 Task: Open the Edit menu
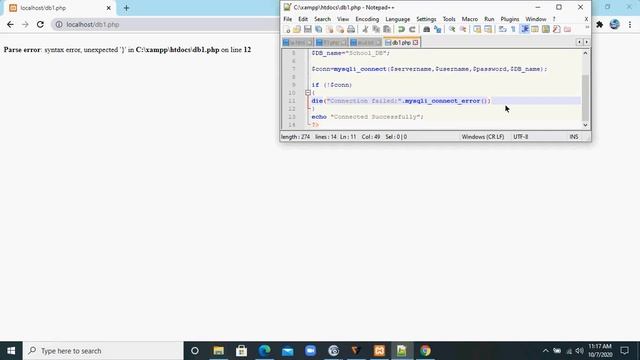point(303,19)
